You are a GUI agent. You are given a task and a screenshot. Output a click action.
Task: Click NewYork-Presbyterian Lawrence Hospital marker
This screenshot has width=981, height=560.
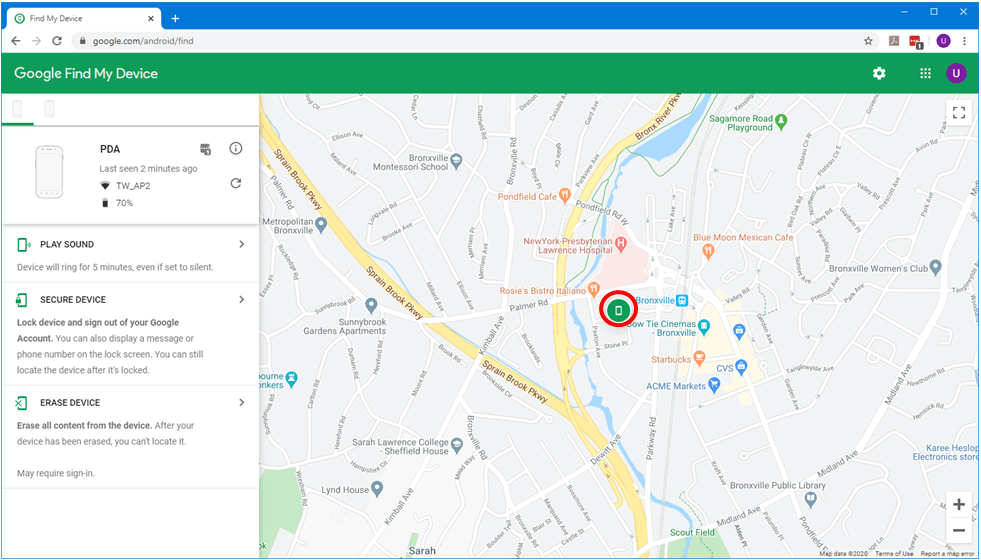point(621,243)
